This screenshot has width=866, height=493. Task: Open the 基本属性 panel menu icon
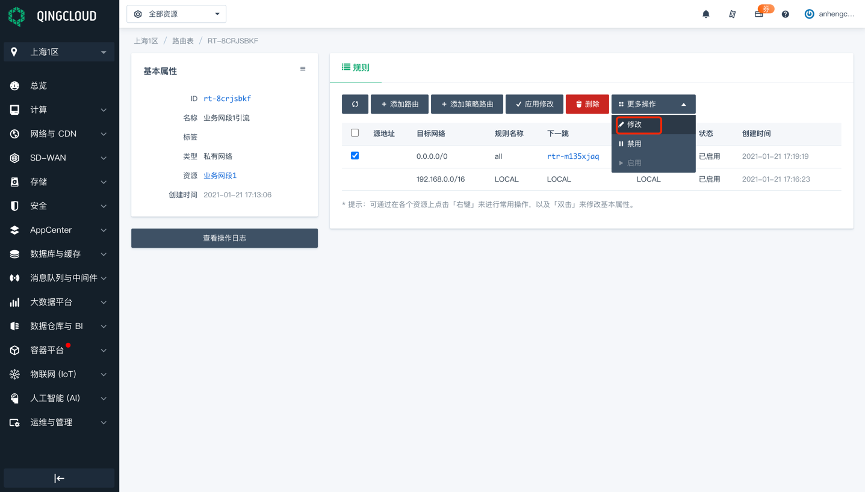(x=302, y=69)
